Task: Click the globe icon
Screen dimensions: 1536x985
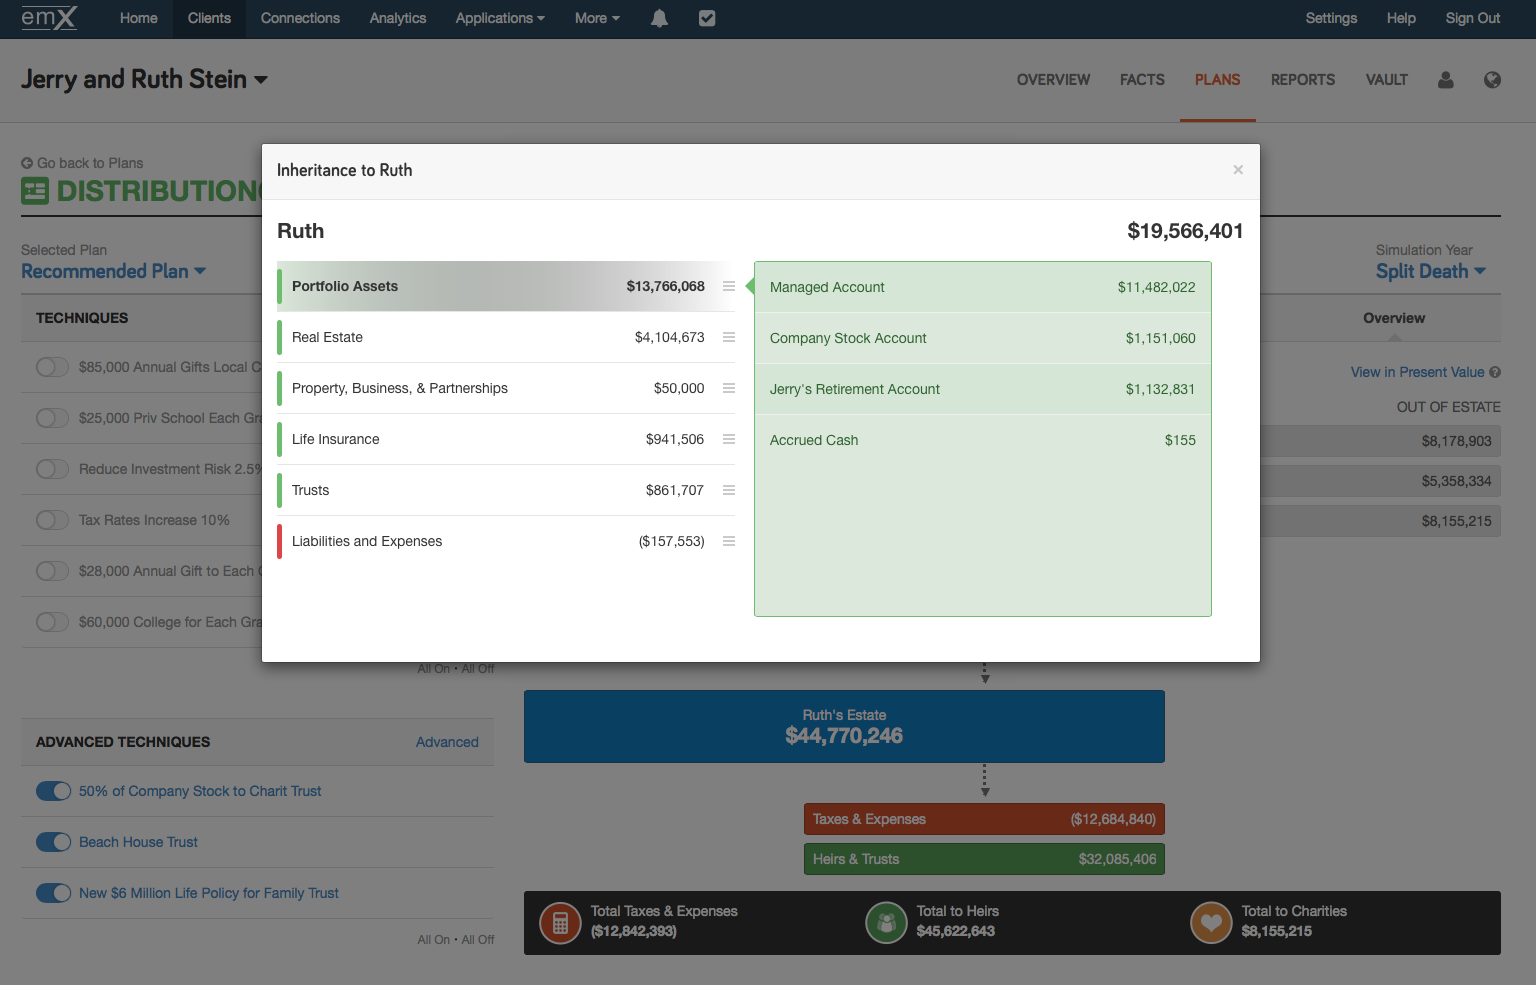Action: 1492,80
